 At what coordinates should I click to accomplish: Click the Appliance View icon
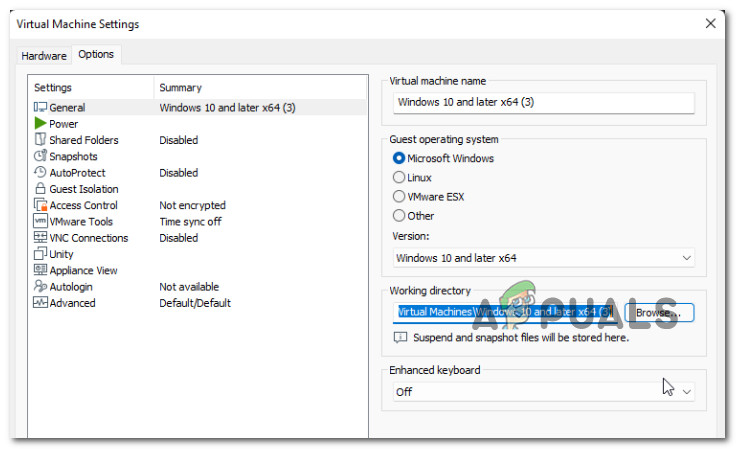pyautogui.click(x=40, y=270)
